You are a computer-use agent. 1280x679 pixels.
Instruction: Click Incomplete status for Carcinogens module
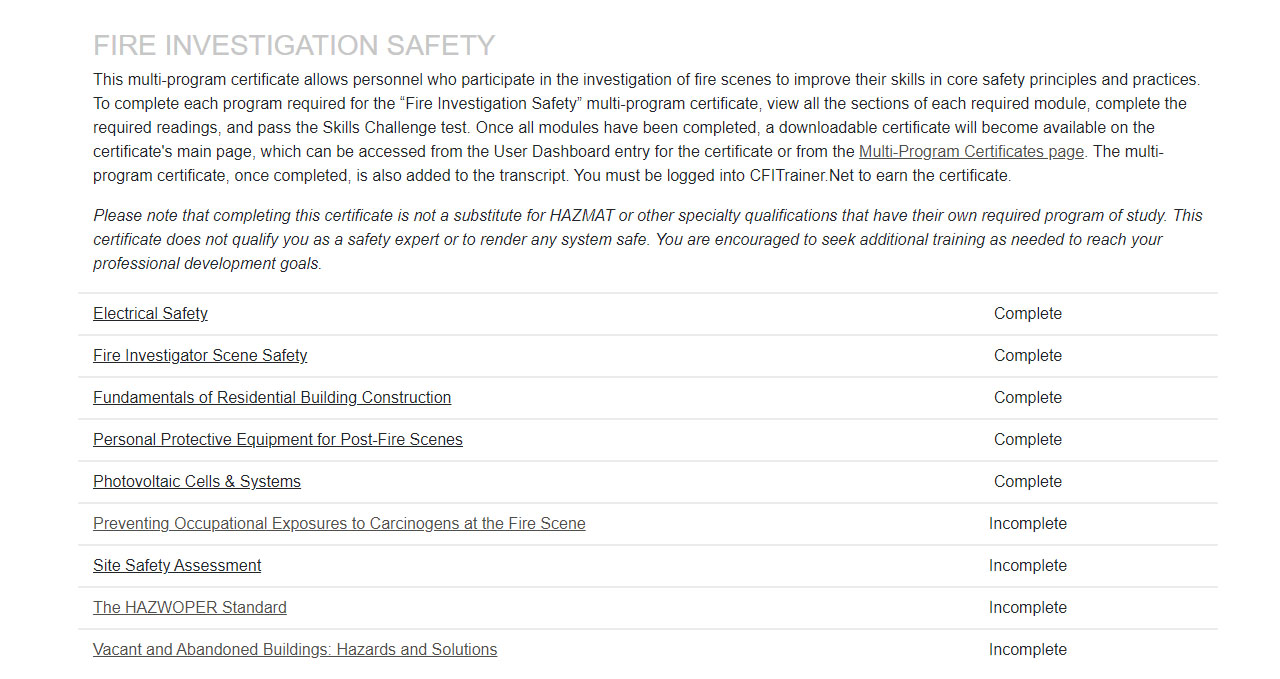1028,523
